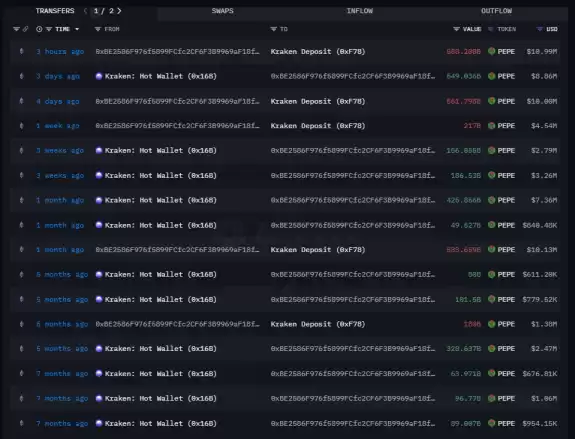
Task: Click the USD value $840.48K
Action: click(x=540, y=225)
